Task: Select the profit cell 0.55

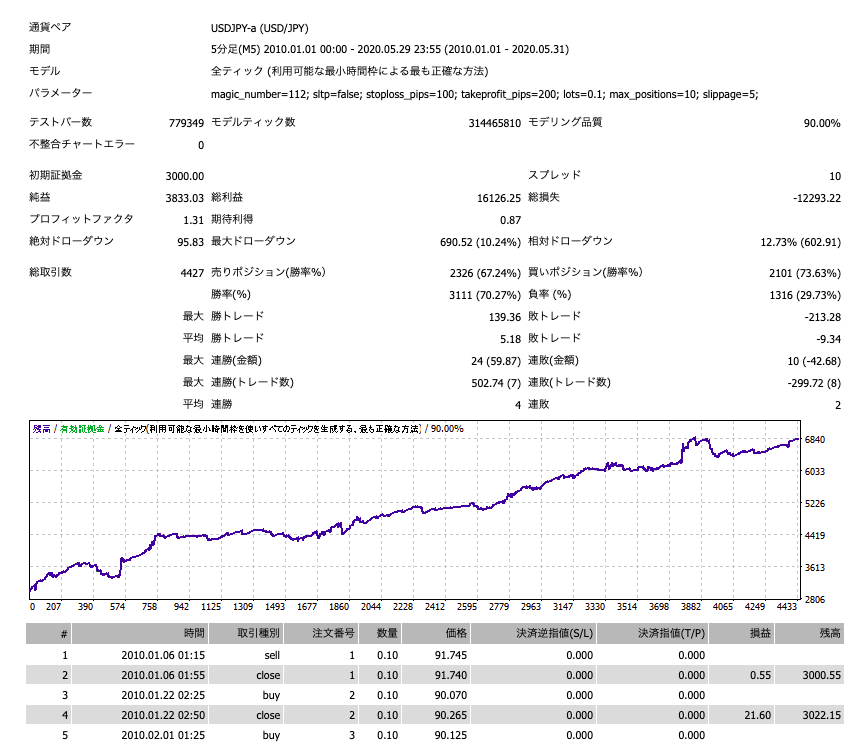Action: pos(761,675)
